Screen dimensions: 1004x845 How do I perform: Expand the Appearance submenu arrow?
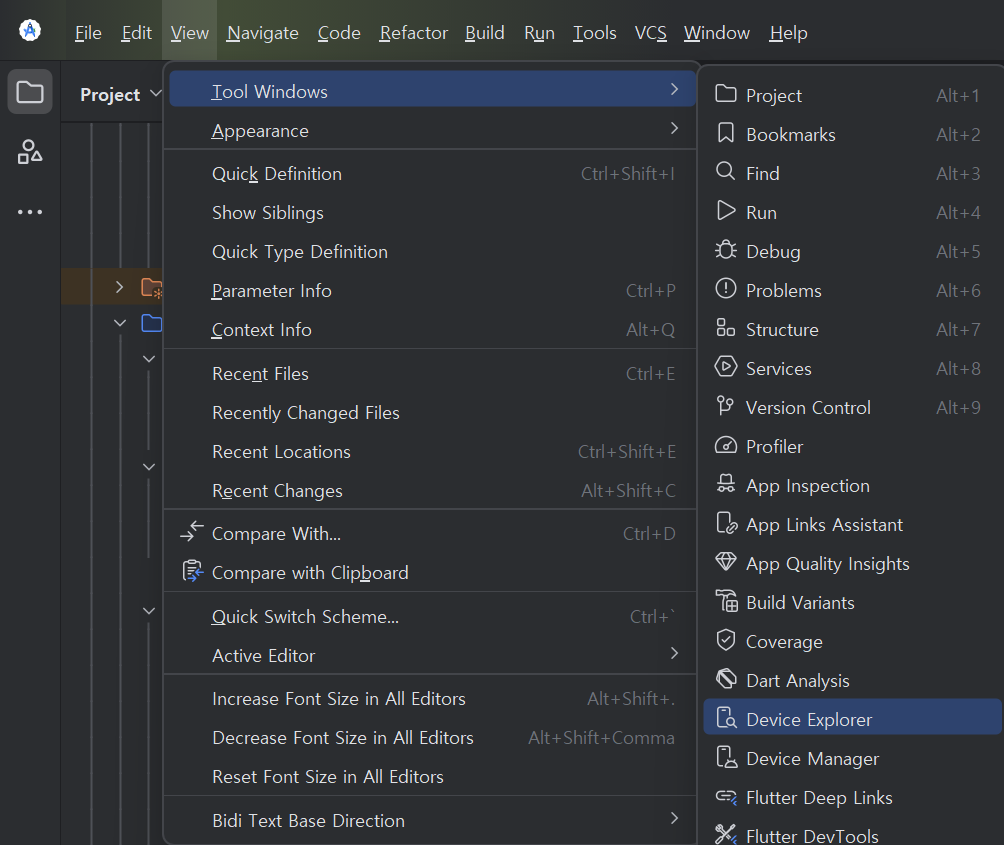(674, 129)
